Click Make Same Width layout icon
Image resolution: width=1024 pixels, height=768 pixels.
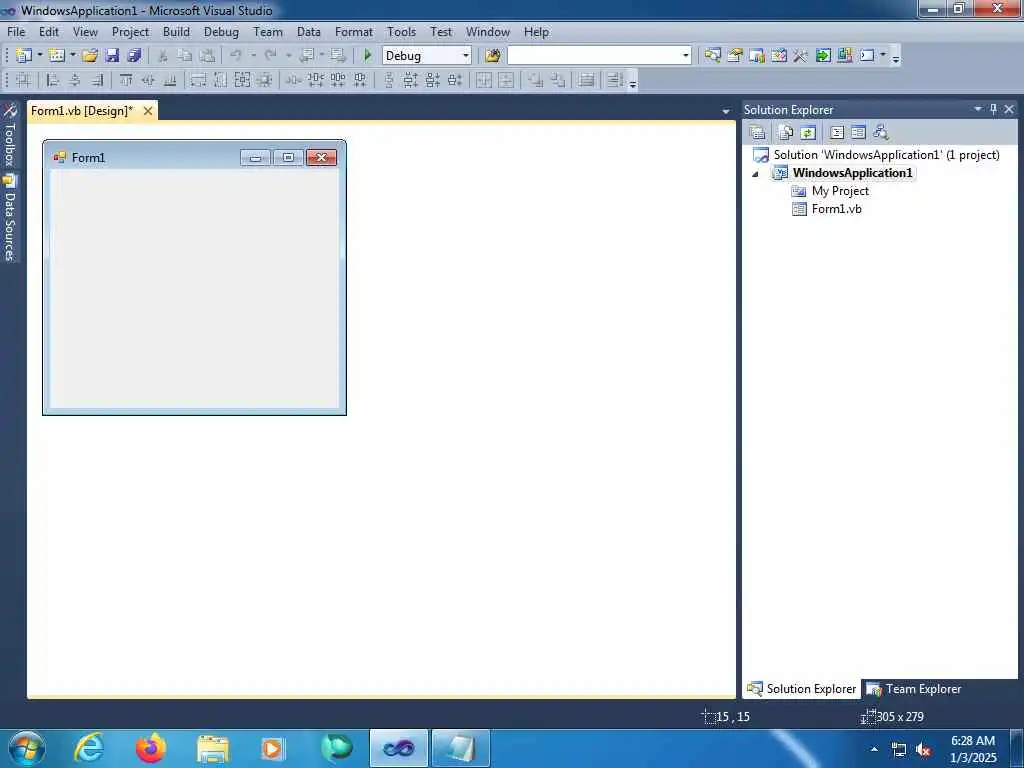[199, 80]
